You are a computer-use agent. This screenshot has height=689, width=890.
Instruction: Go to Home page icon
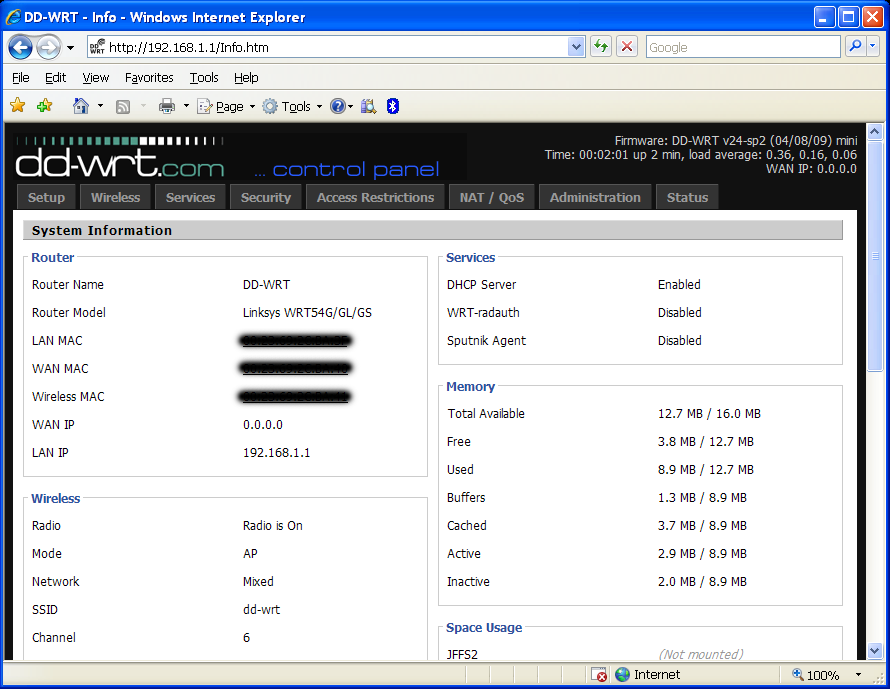click(x=81, y=106)
